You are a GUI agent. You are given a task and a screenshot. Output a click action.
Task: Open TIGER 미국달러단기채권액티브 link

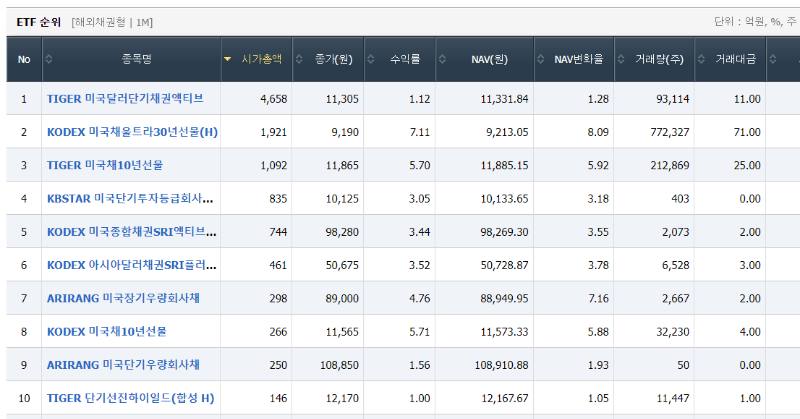125,98
